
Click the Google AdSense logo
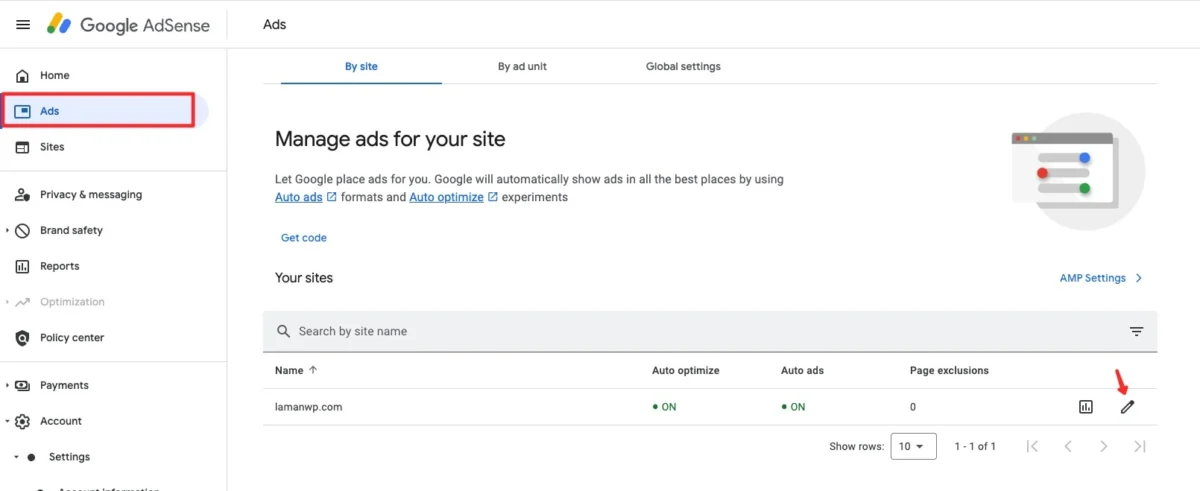(128, 25)
